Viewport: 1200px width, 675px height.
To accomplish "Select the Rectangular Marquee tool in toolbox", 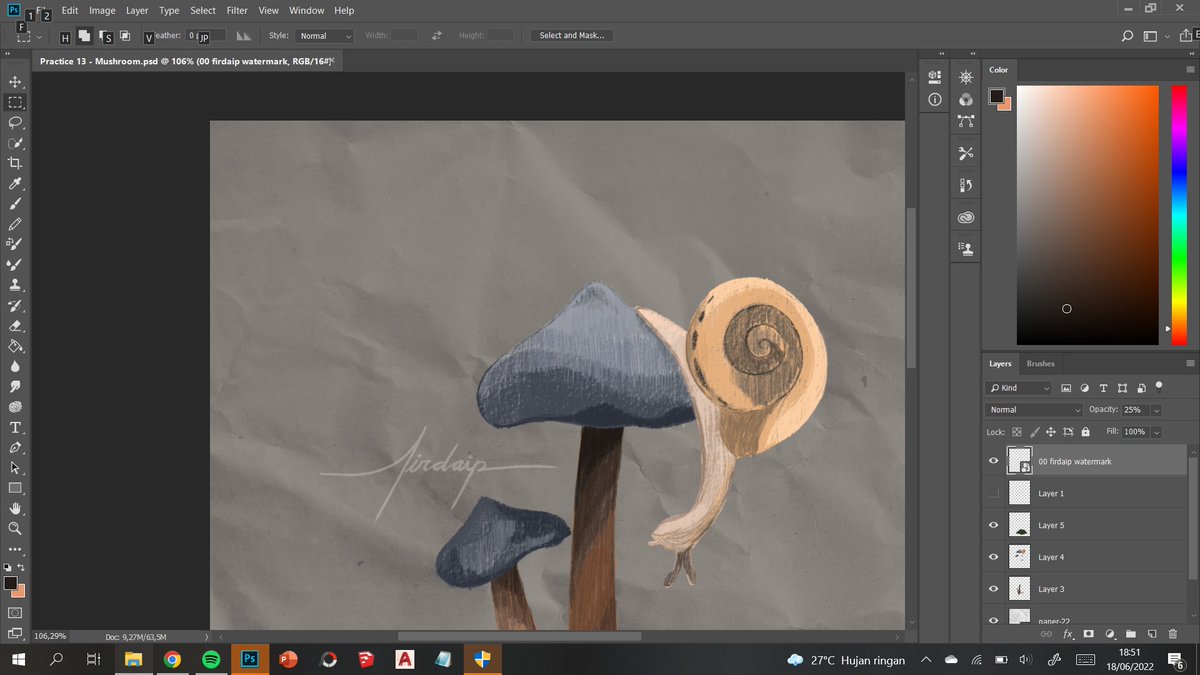I will (x=15, y=102).
